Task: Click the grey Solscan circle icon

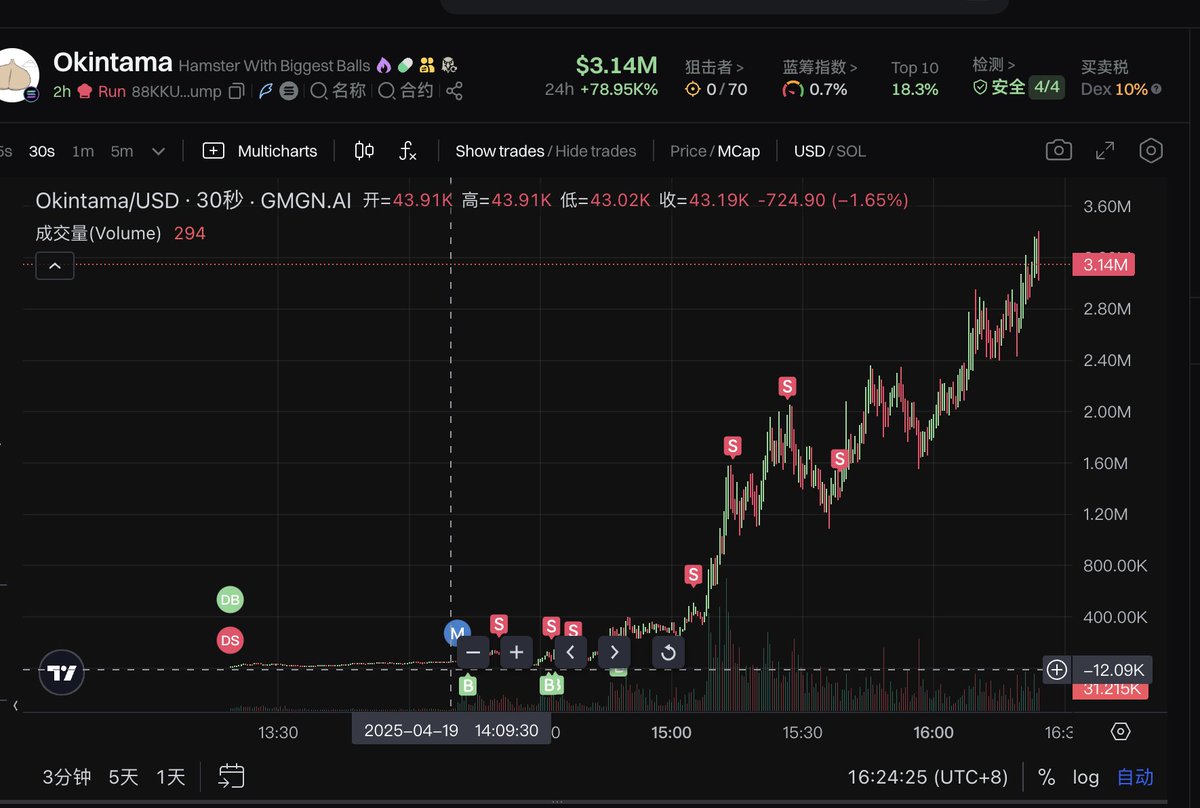Action: [289, 91]
